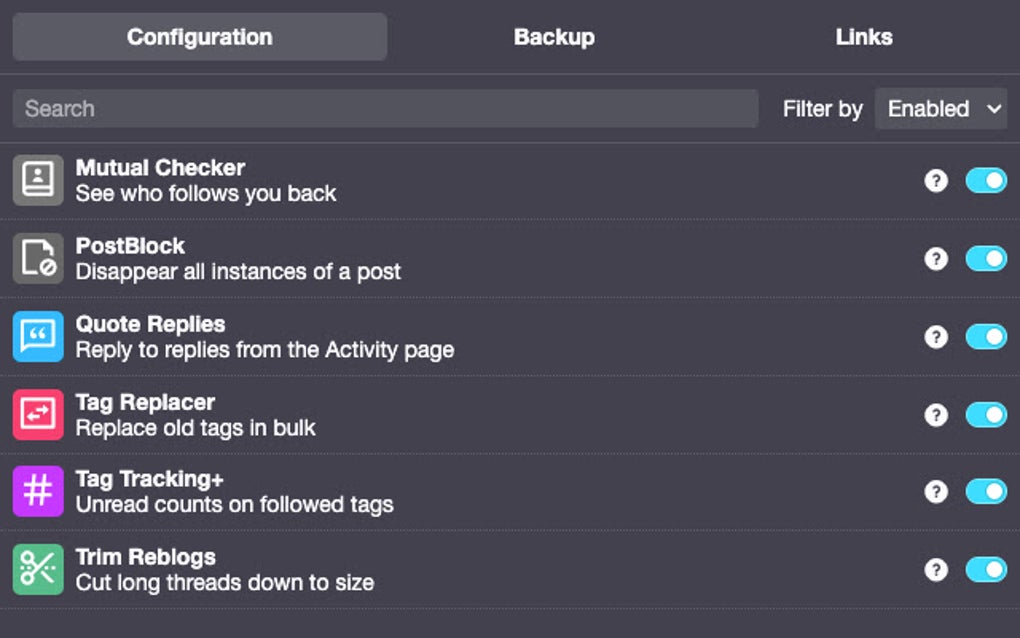Turn off the Tag Replacer switch
Screen dimensions: 1020x638
pos(984,413)
